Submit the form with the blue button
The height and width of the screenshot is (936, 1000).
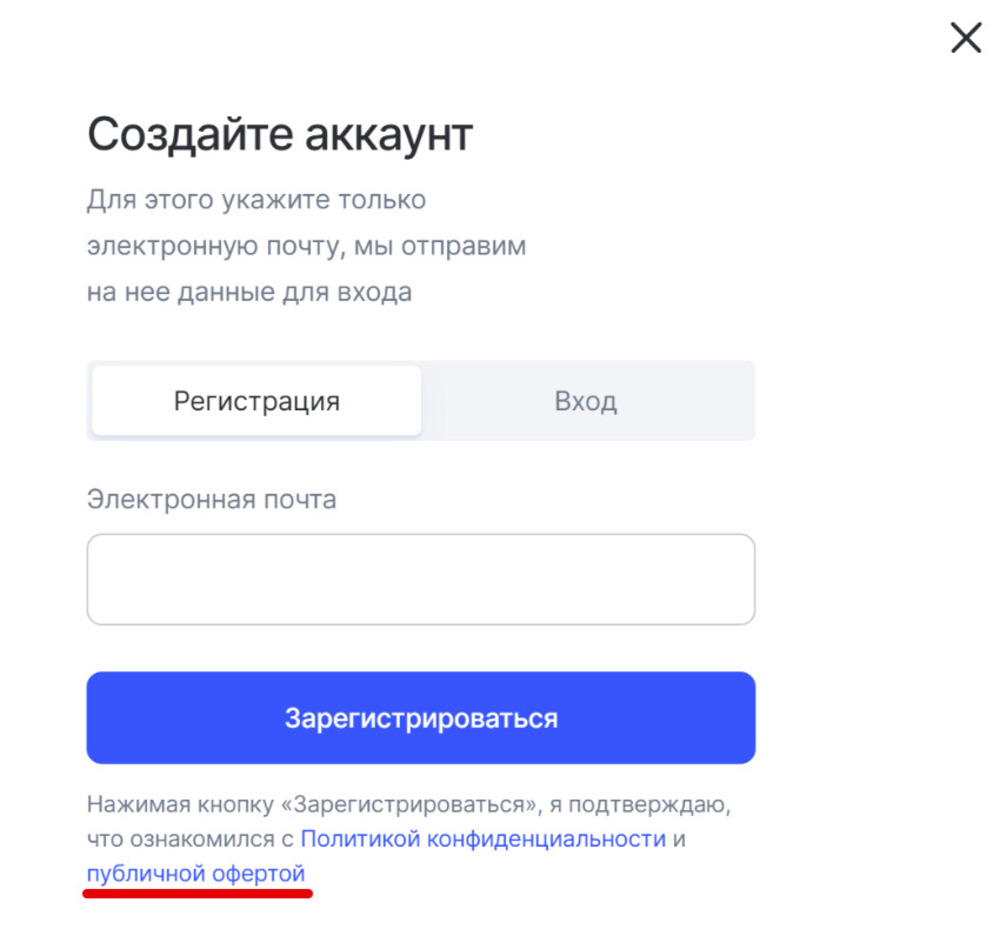420,718
